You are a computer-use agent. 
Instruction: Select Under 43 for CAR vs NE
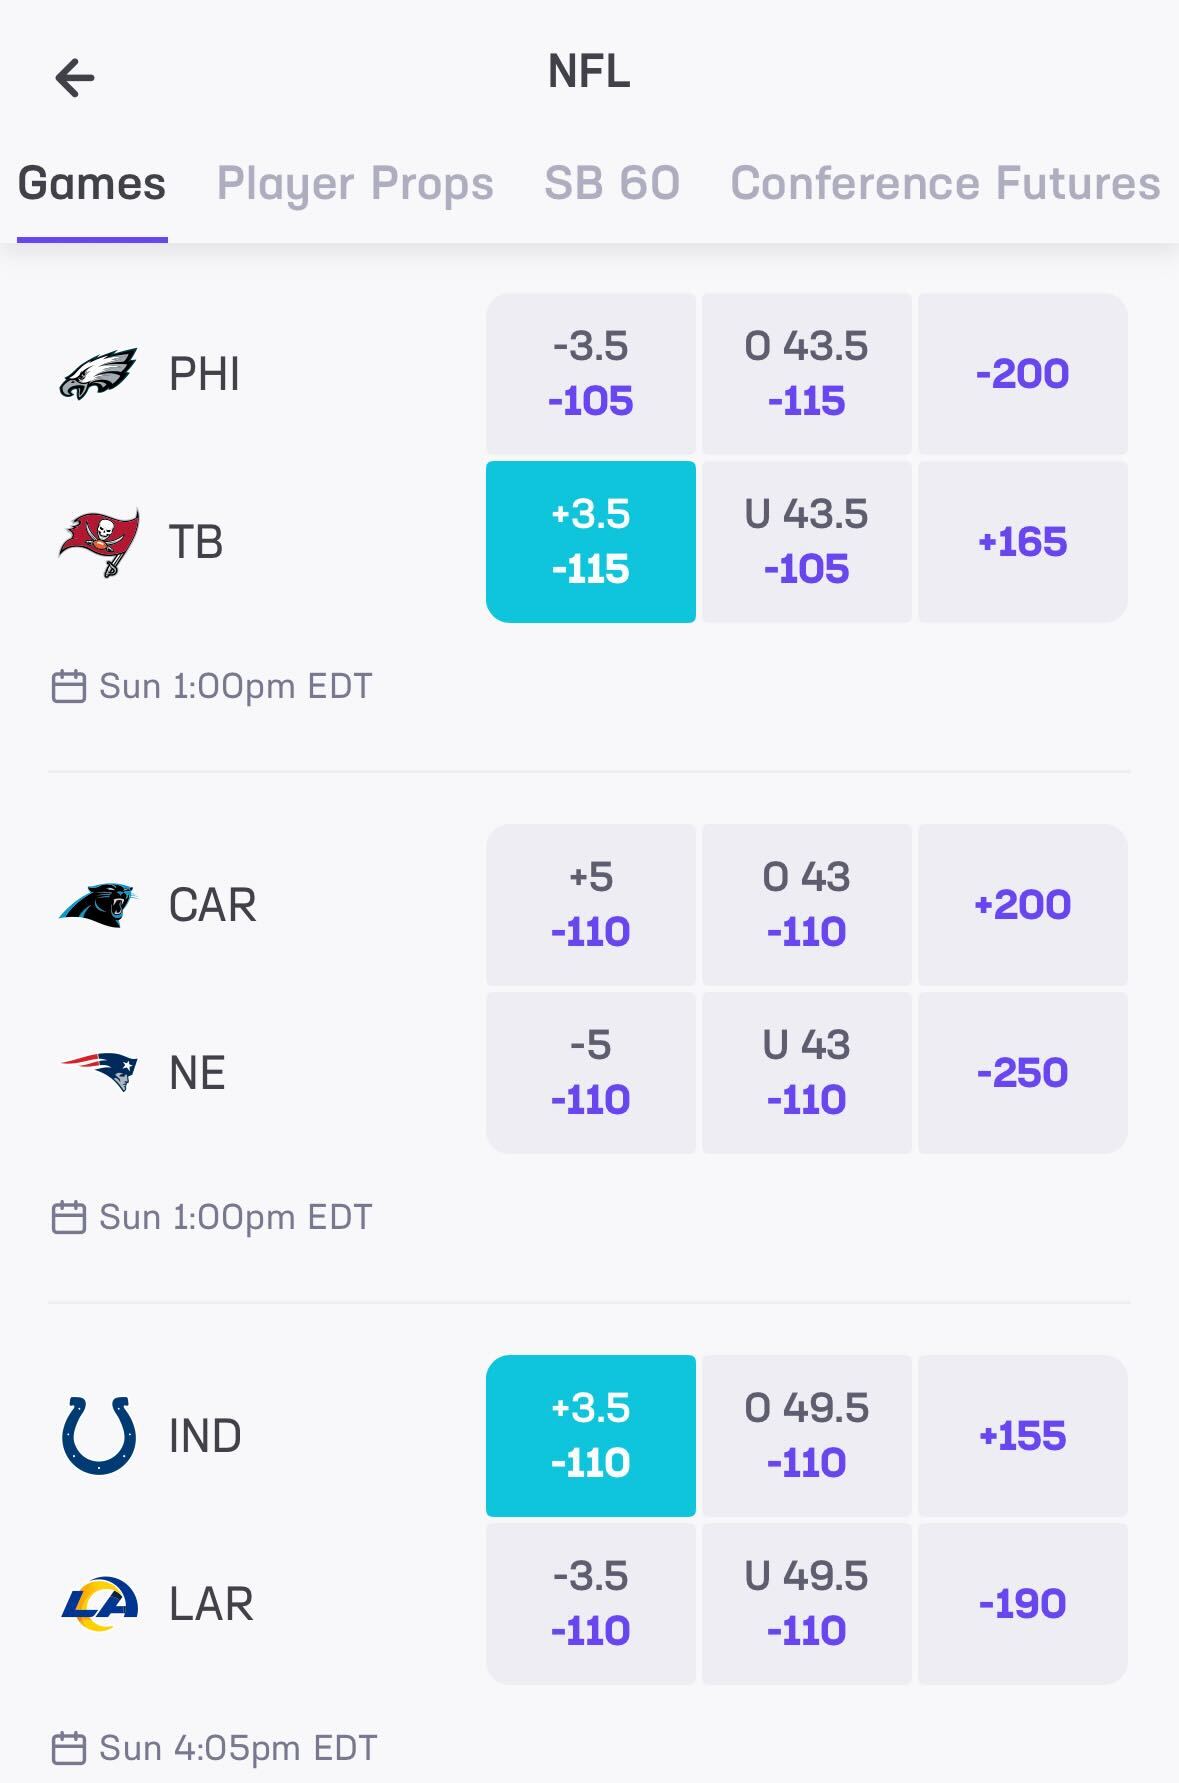806,1072
